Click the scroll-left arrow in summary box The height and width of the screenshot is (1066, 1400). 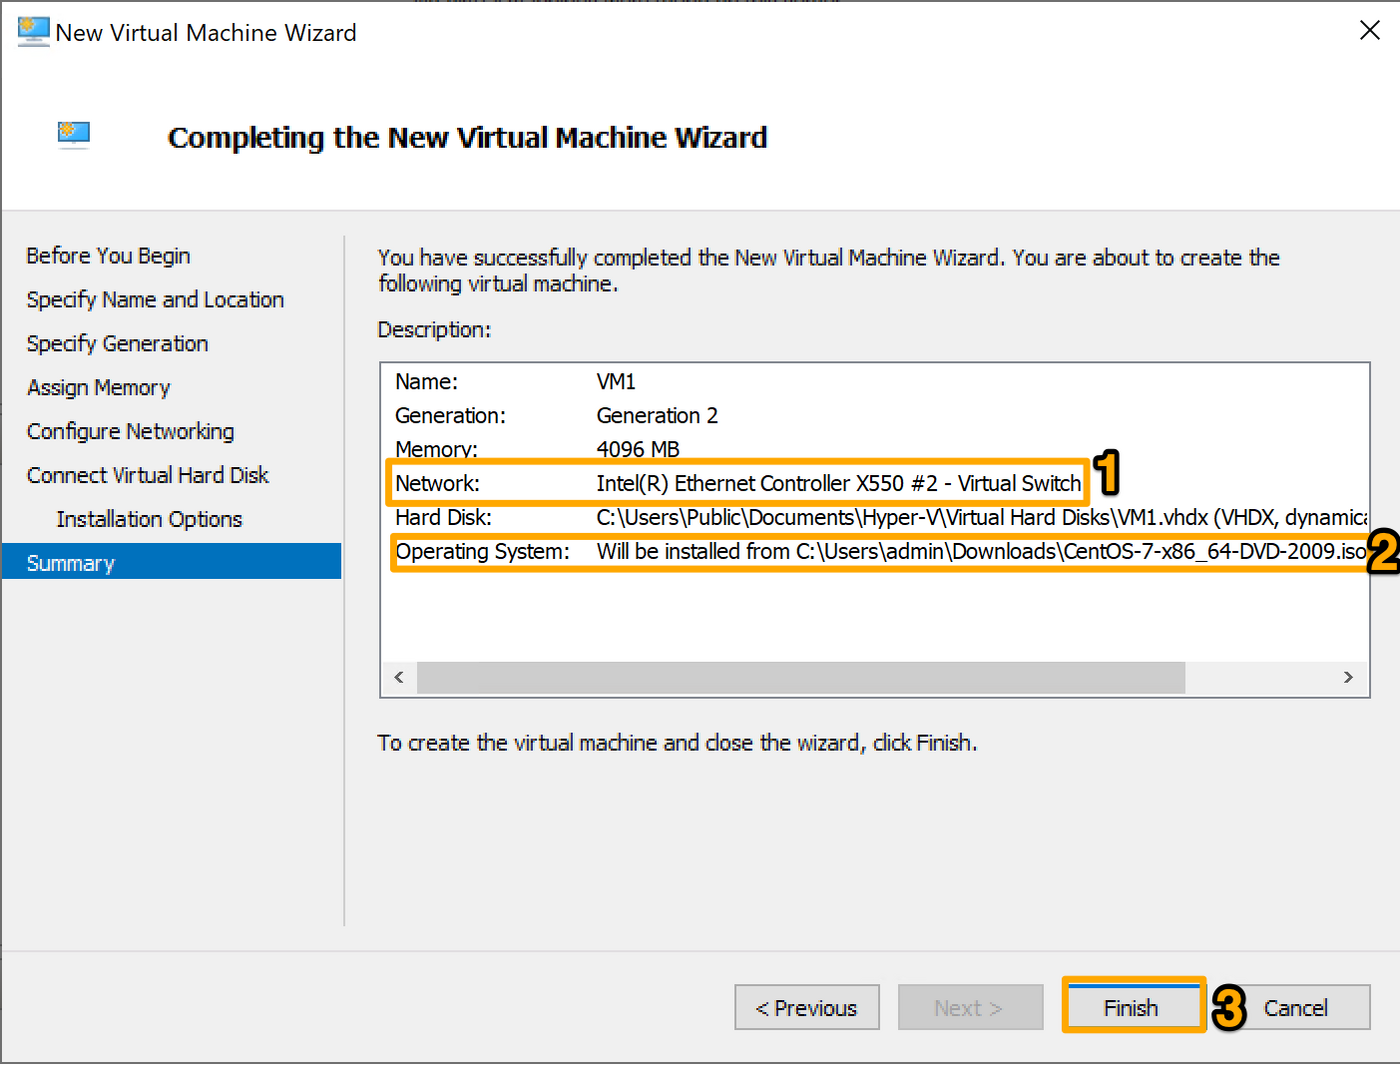pyautogui.click(x=398, y=677)
